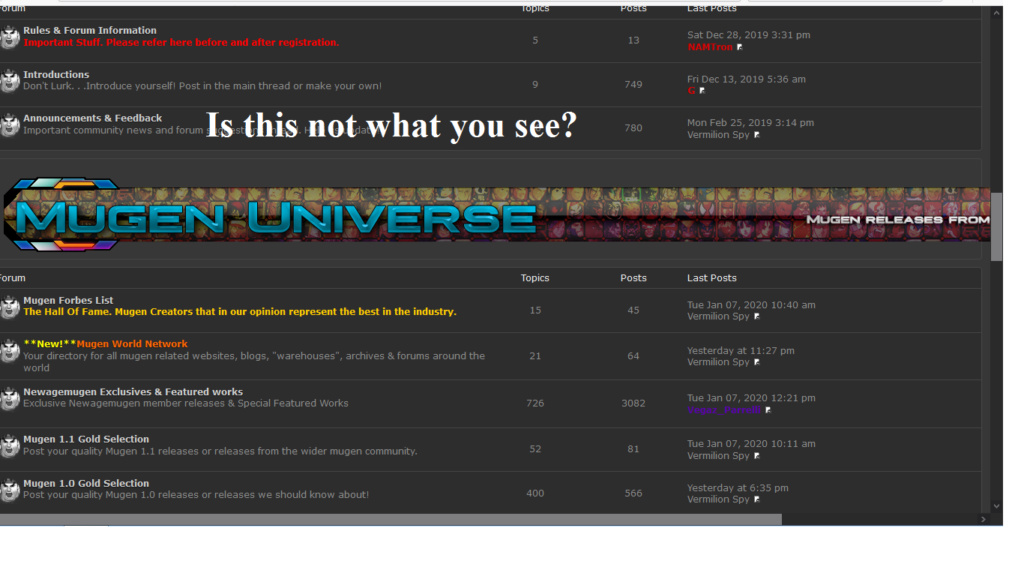
Task: Click the vertical scrollbar thumb
Action: pos(997,227)
